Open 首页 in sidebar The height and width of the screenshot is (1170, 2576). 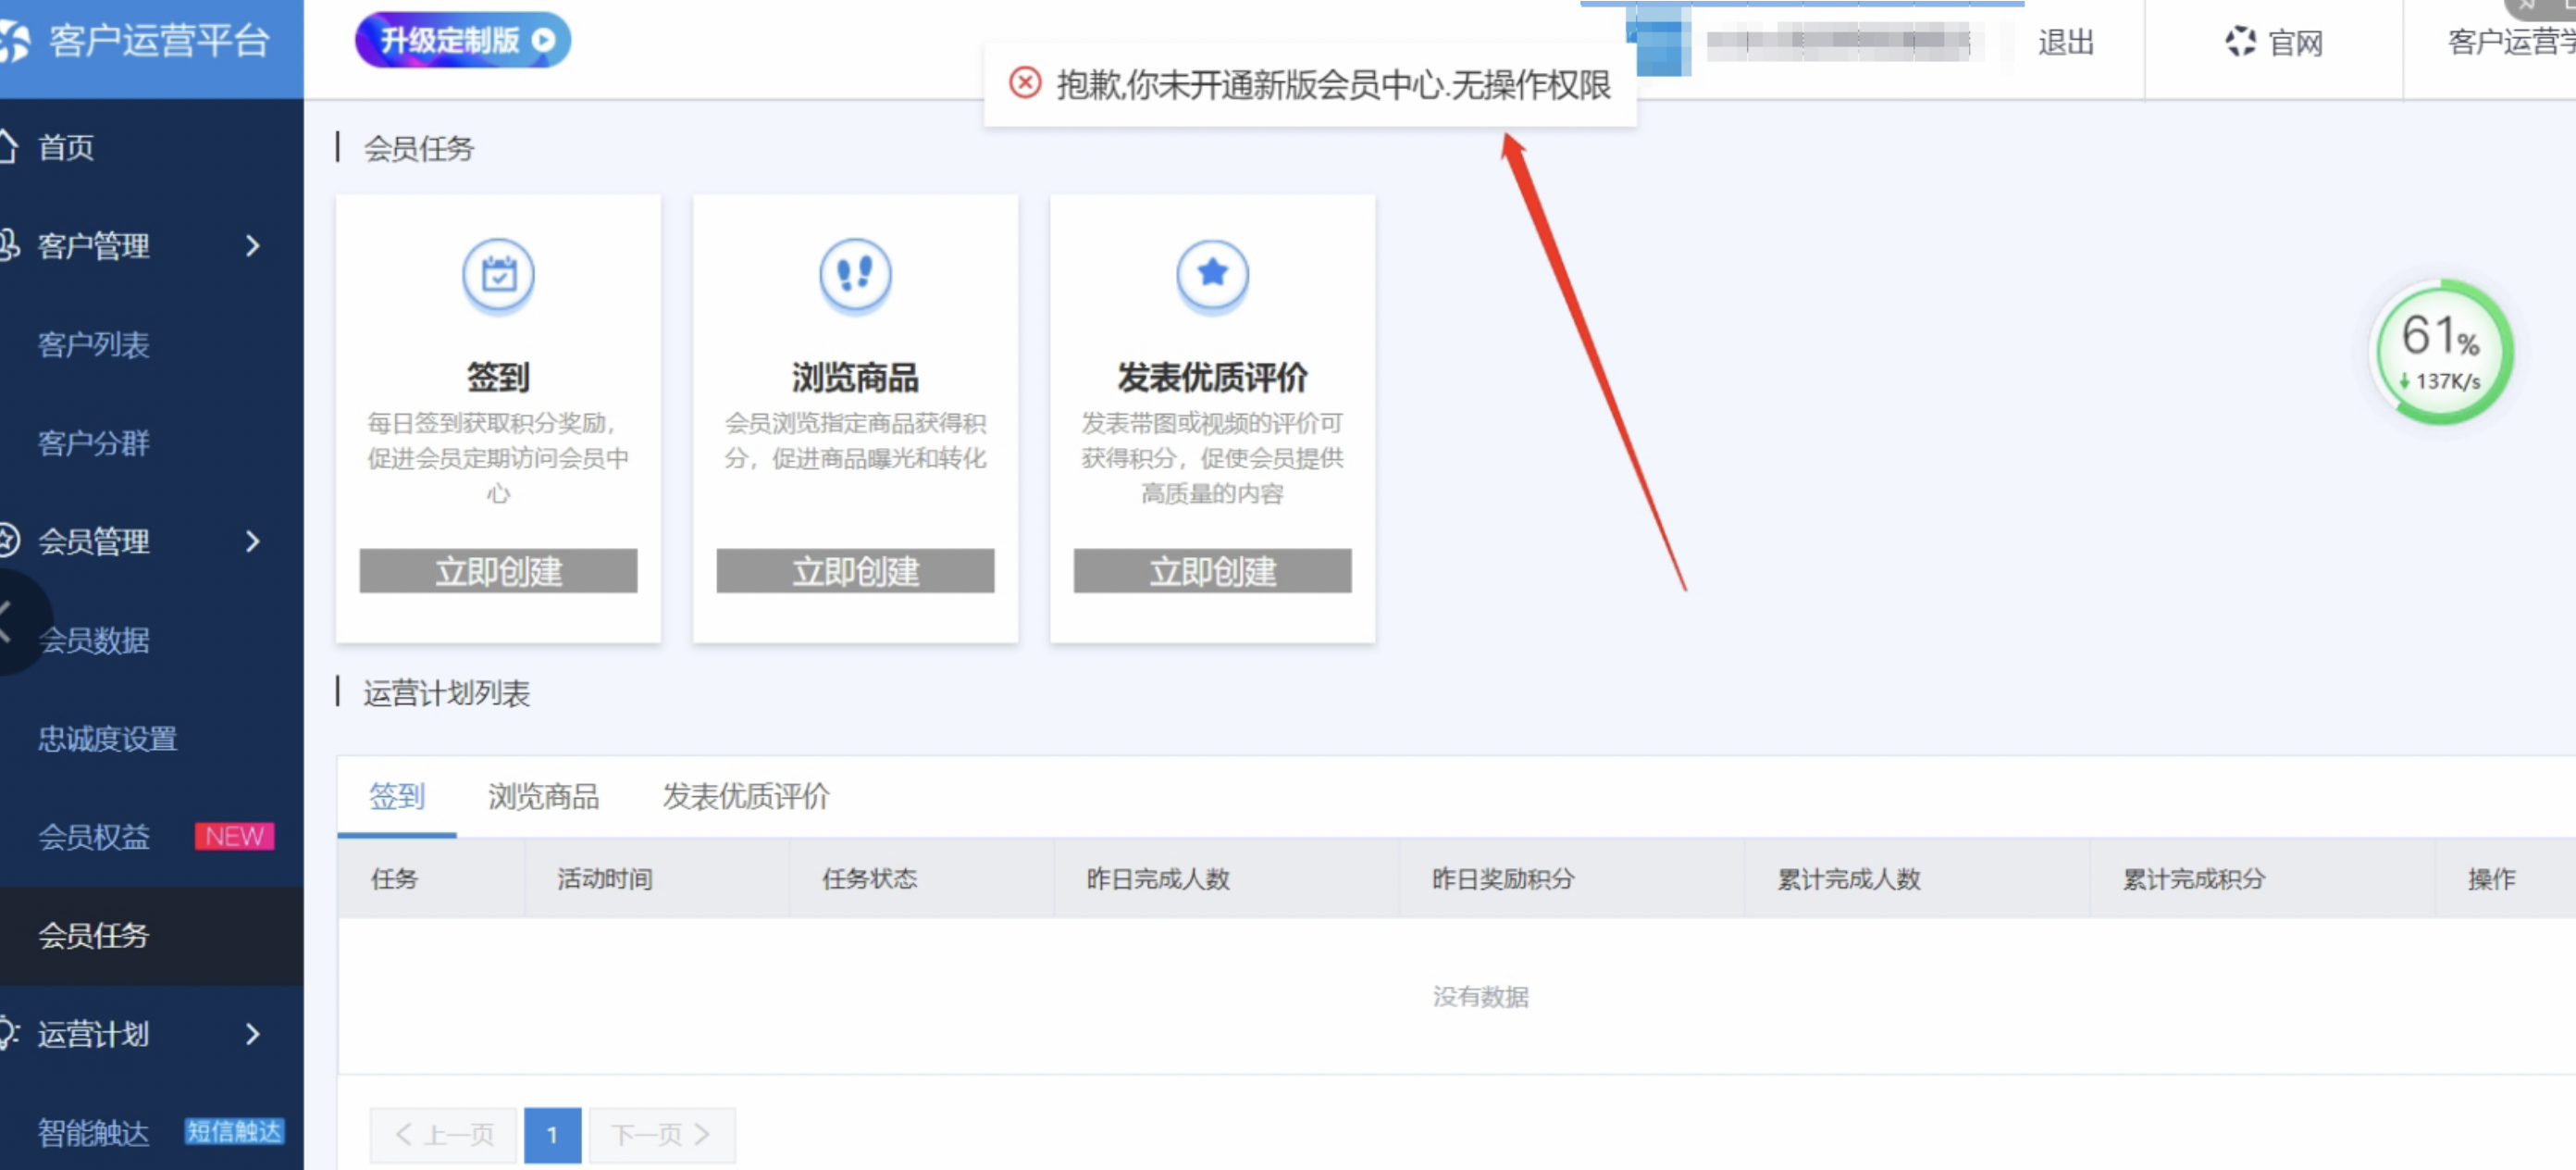tap(66, 147)
